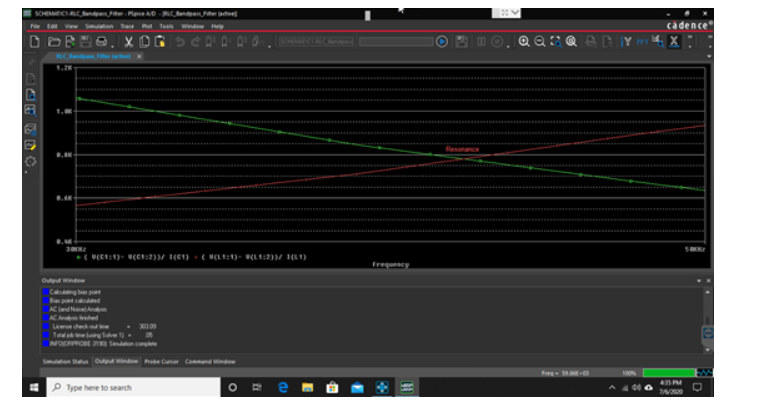Click sidebar plot settings icon with blue dot
The width and height of the screenshot is (757, 413).
[30, 129]
